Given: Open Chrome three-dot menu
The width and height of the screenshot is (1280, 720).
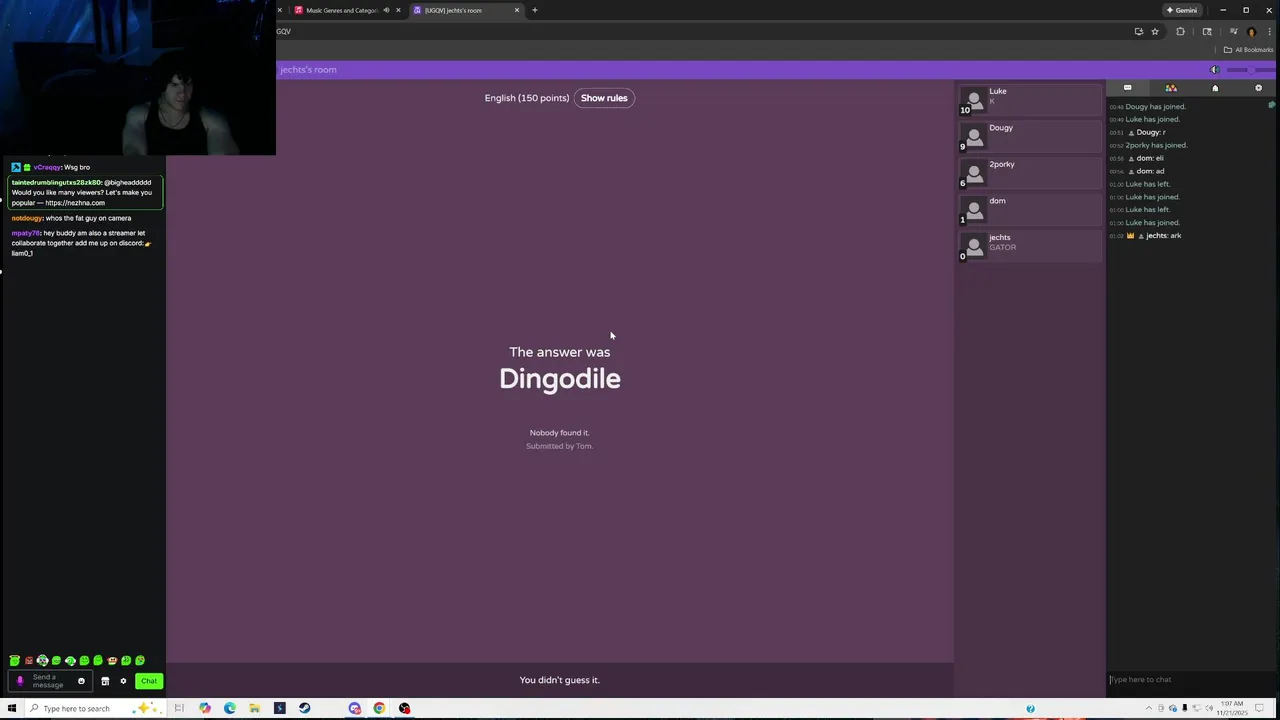Looking at the screenshot, I should pyautogui.click(x=1270, y=32).
